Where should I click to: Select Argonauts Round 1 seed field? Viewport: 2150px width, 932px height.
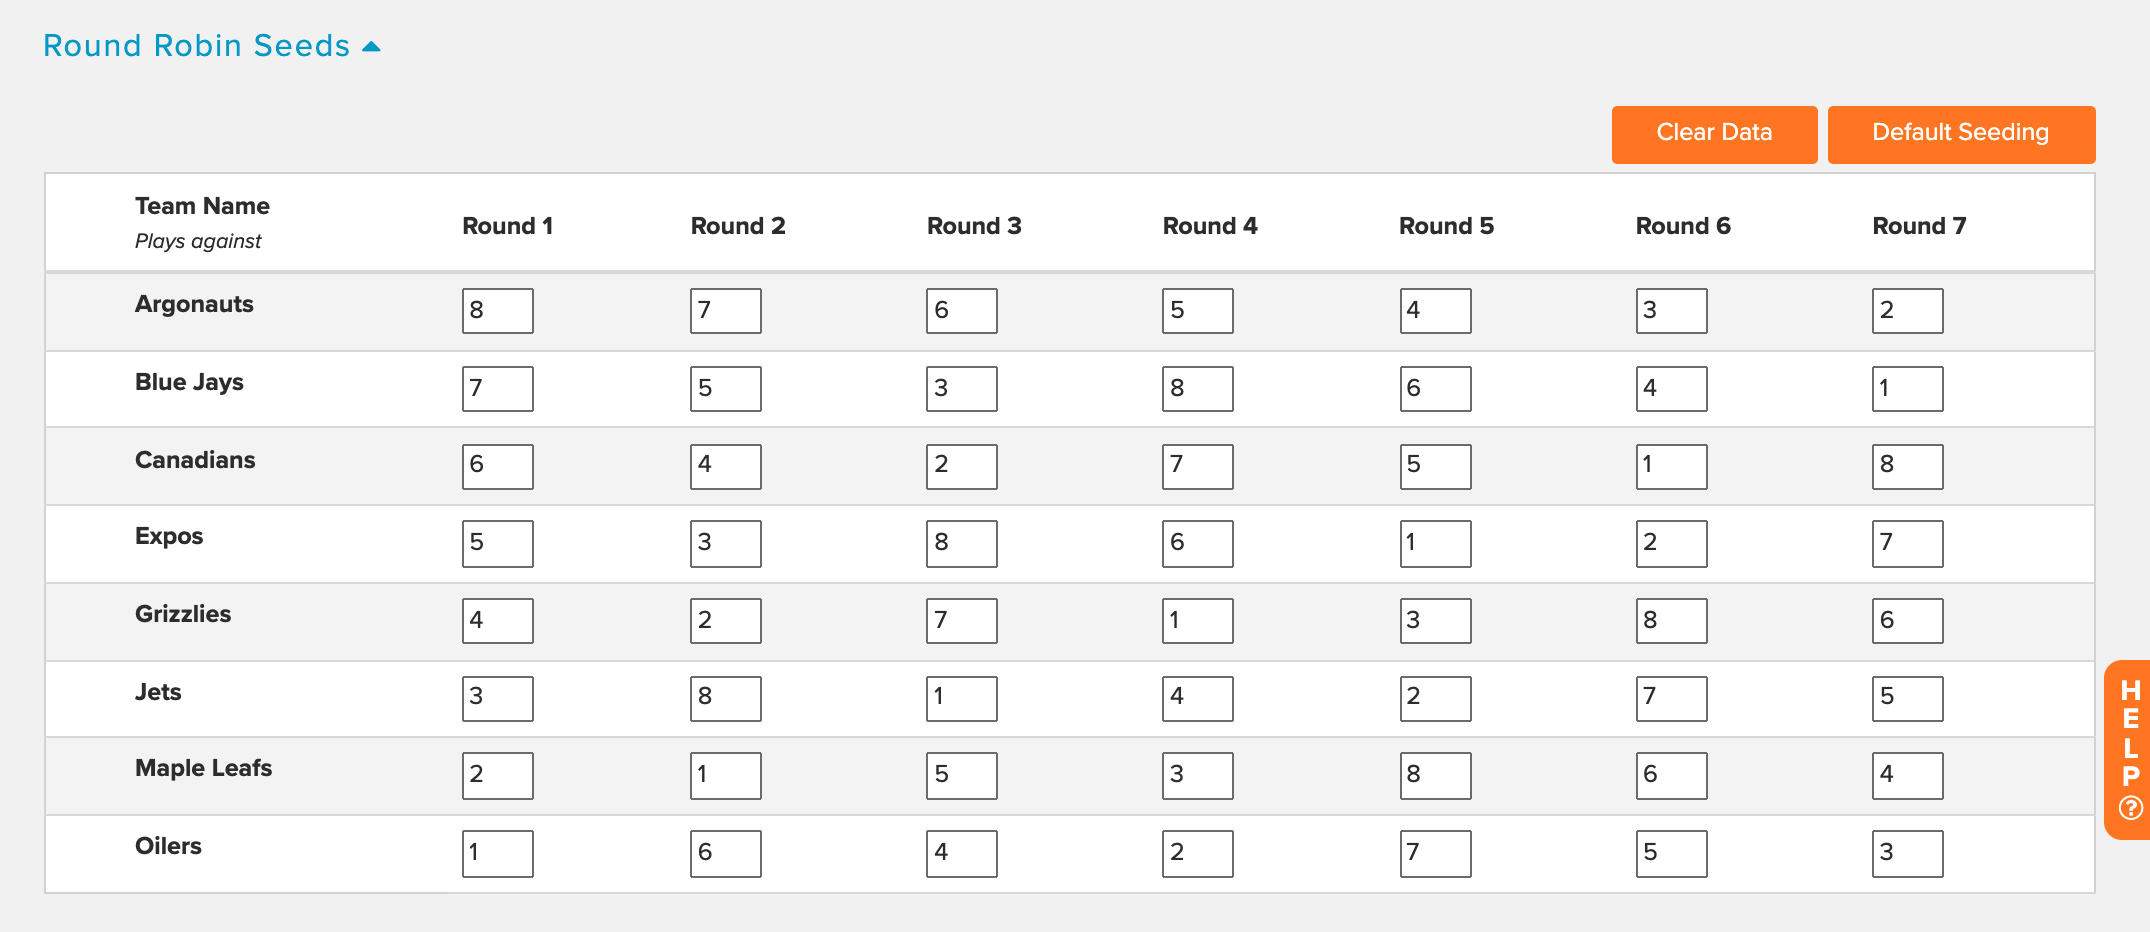498,311
